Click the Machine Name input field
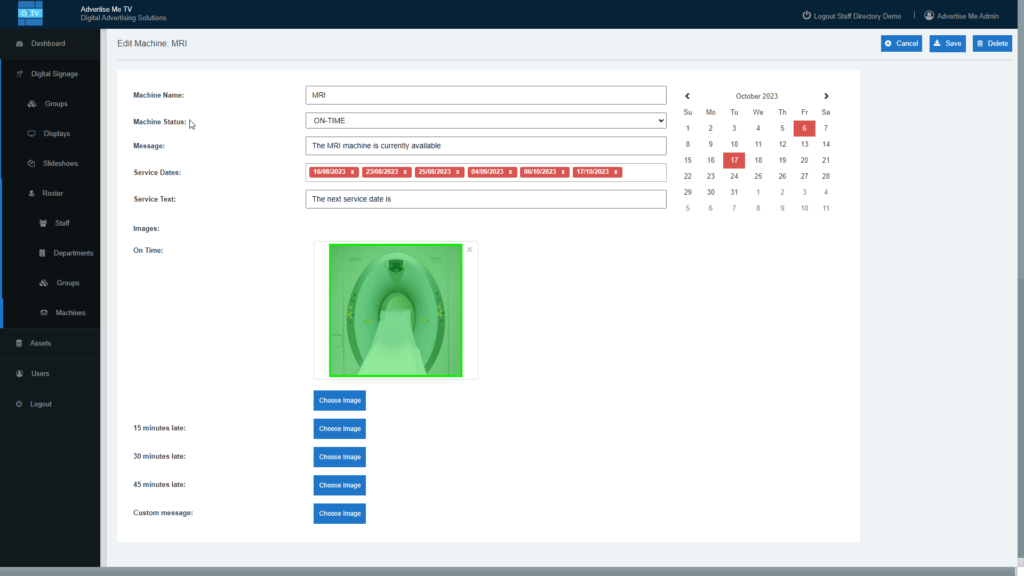 (x=485, y=94)
